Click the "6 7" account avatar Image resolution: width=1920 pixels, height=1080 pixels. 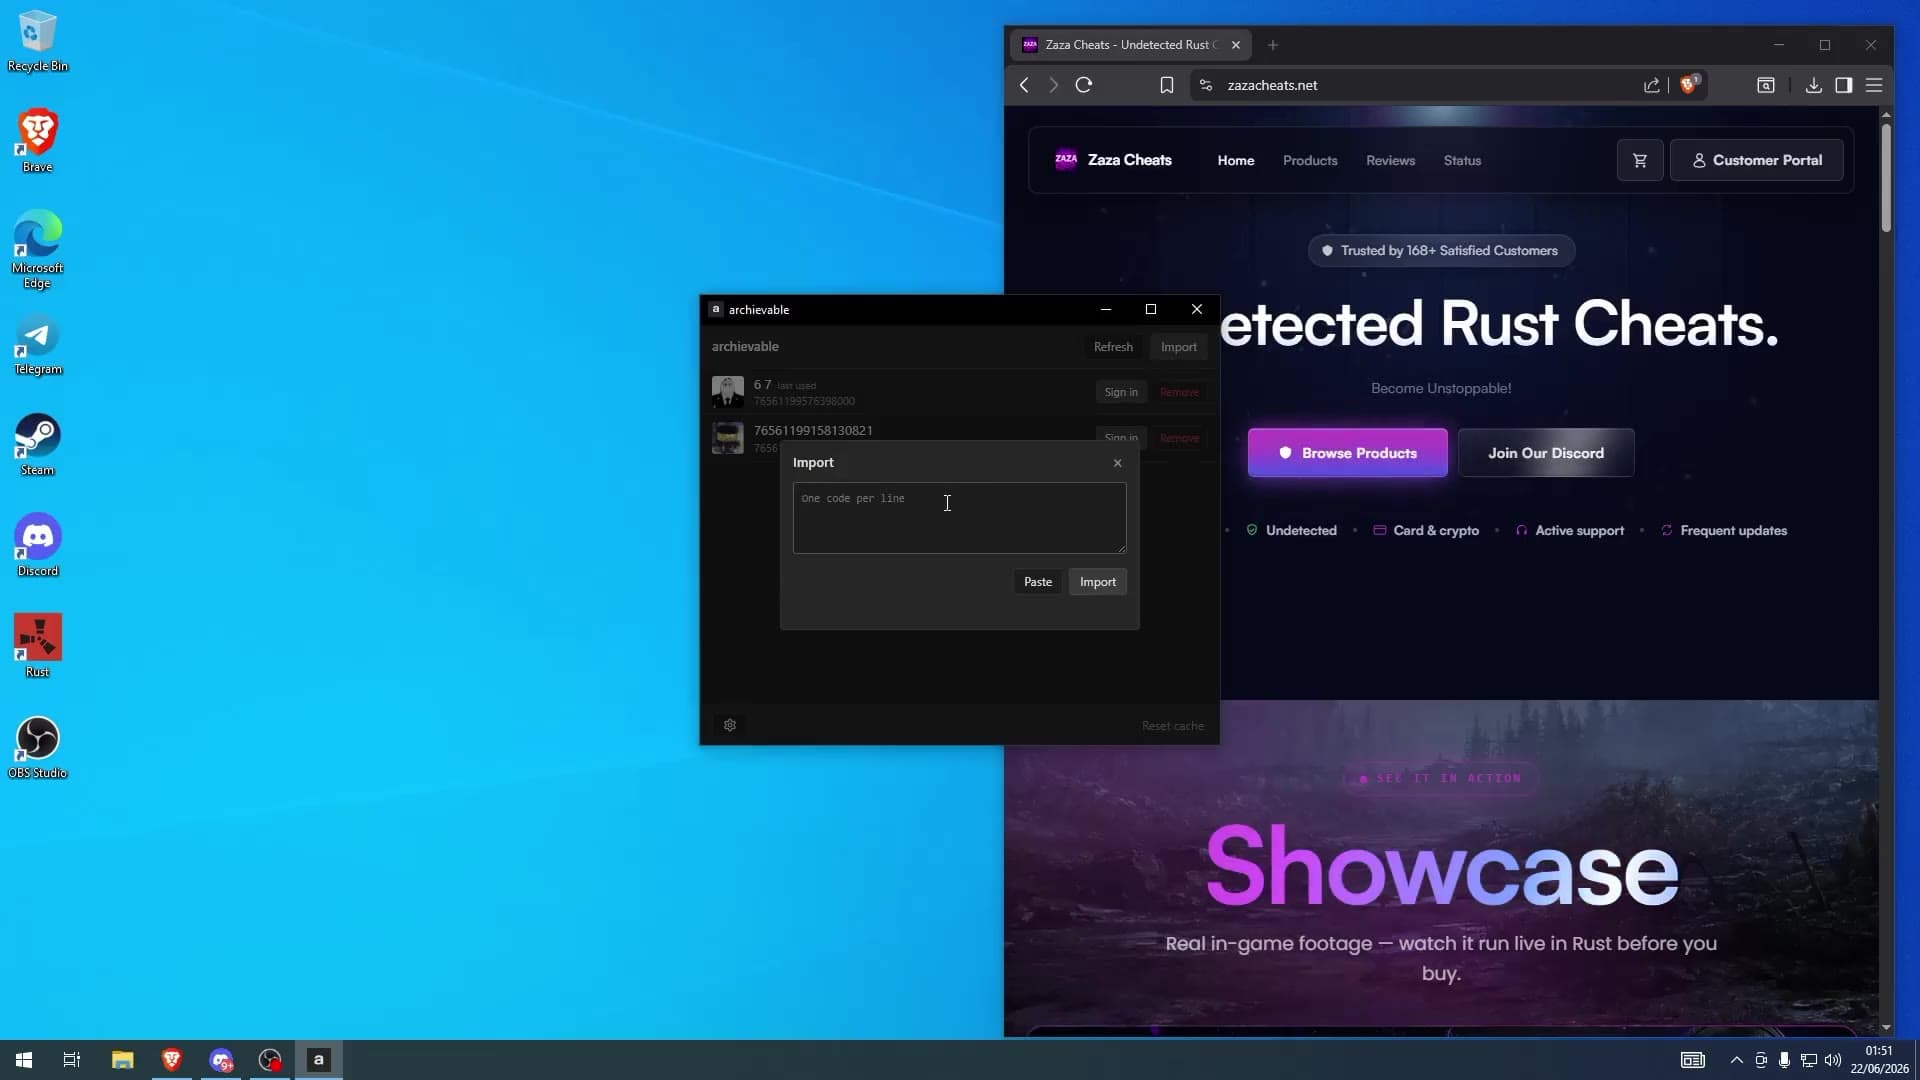[728, 392]
